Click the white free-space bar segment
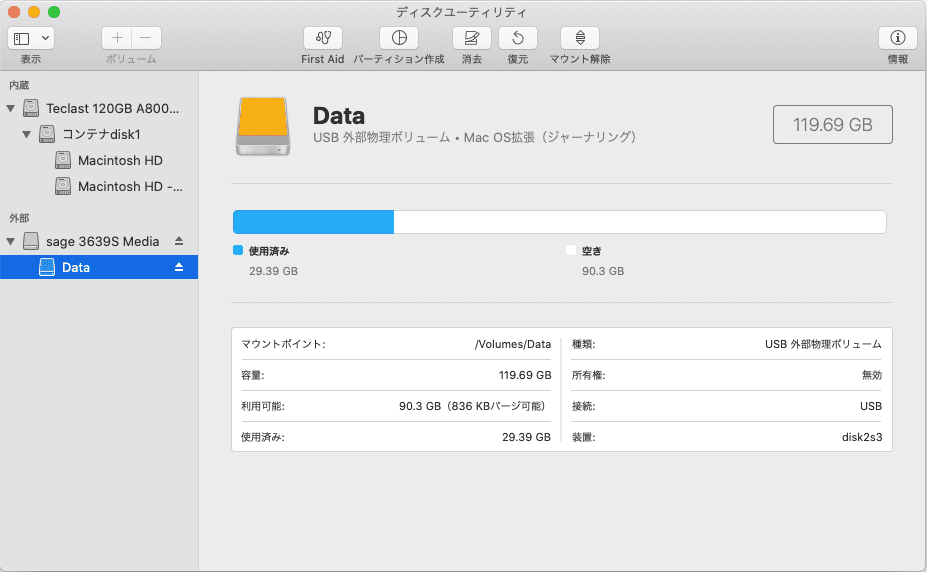The height and width of the screenshot is (572, 927). (x=640, y=222)
